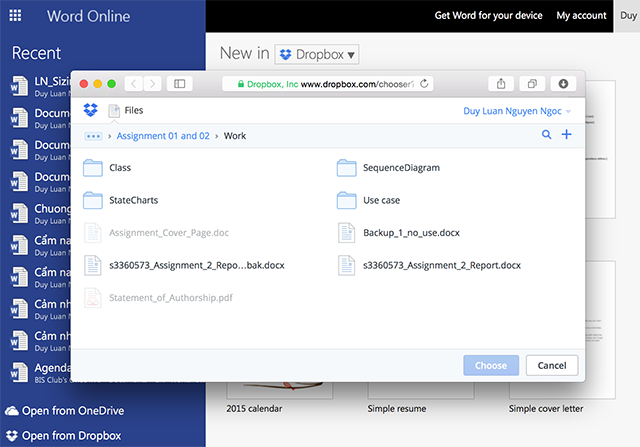This screenshot has height=447, width=640.
Task: Click the 'Word Online' title
Action: 89,16
